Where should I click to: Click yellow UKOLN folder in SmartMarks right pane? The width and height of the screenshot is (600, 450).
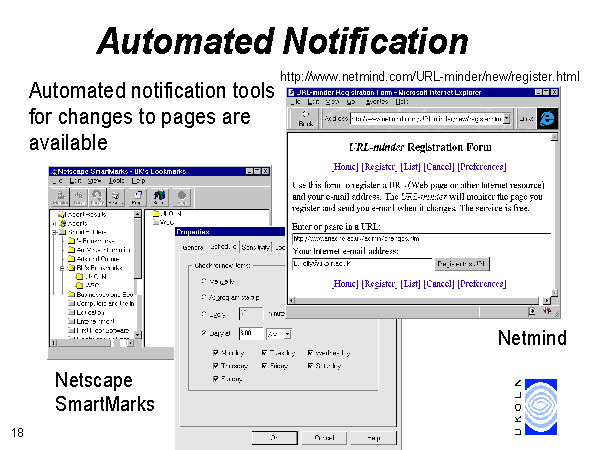click(156, 214)
